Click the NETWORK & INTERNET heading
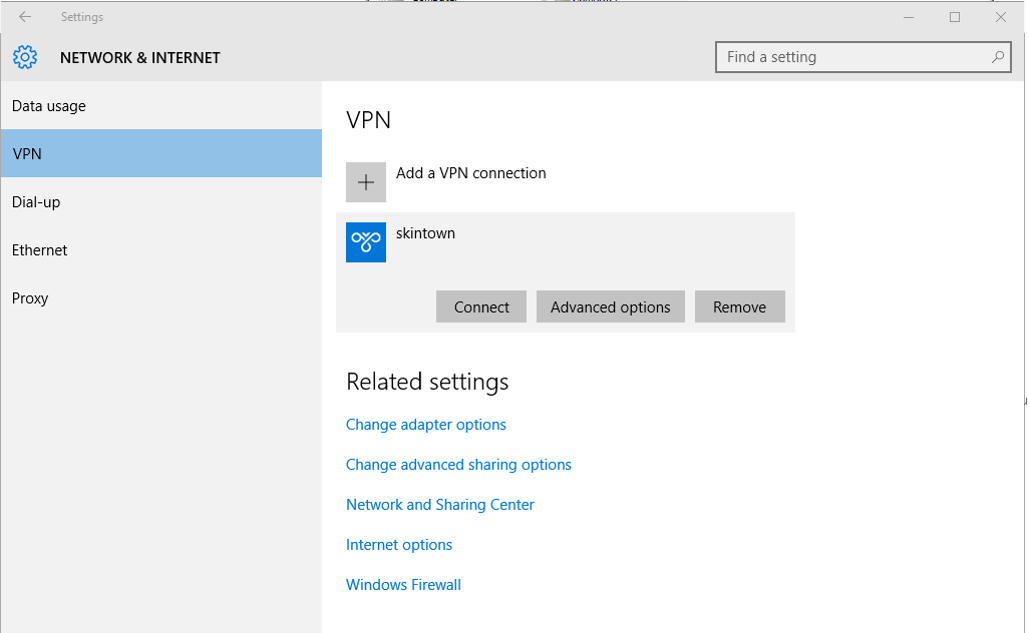Image resolution: width=1029 pixels, height=633 pixels. coord(140,58)
